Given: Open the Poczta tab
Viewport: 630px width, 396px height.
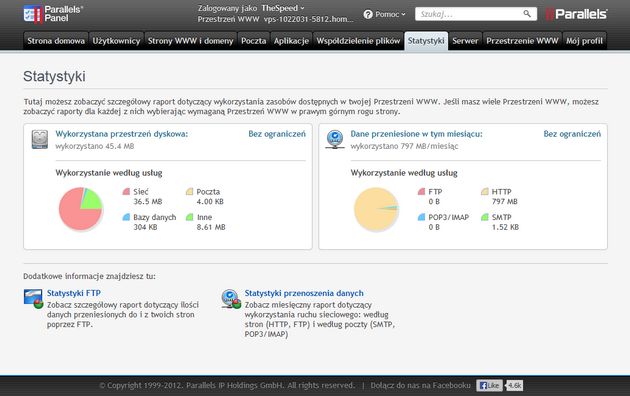Looking at the screenshot, I should pyautogui.click(x=254, y=41).
